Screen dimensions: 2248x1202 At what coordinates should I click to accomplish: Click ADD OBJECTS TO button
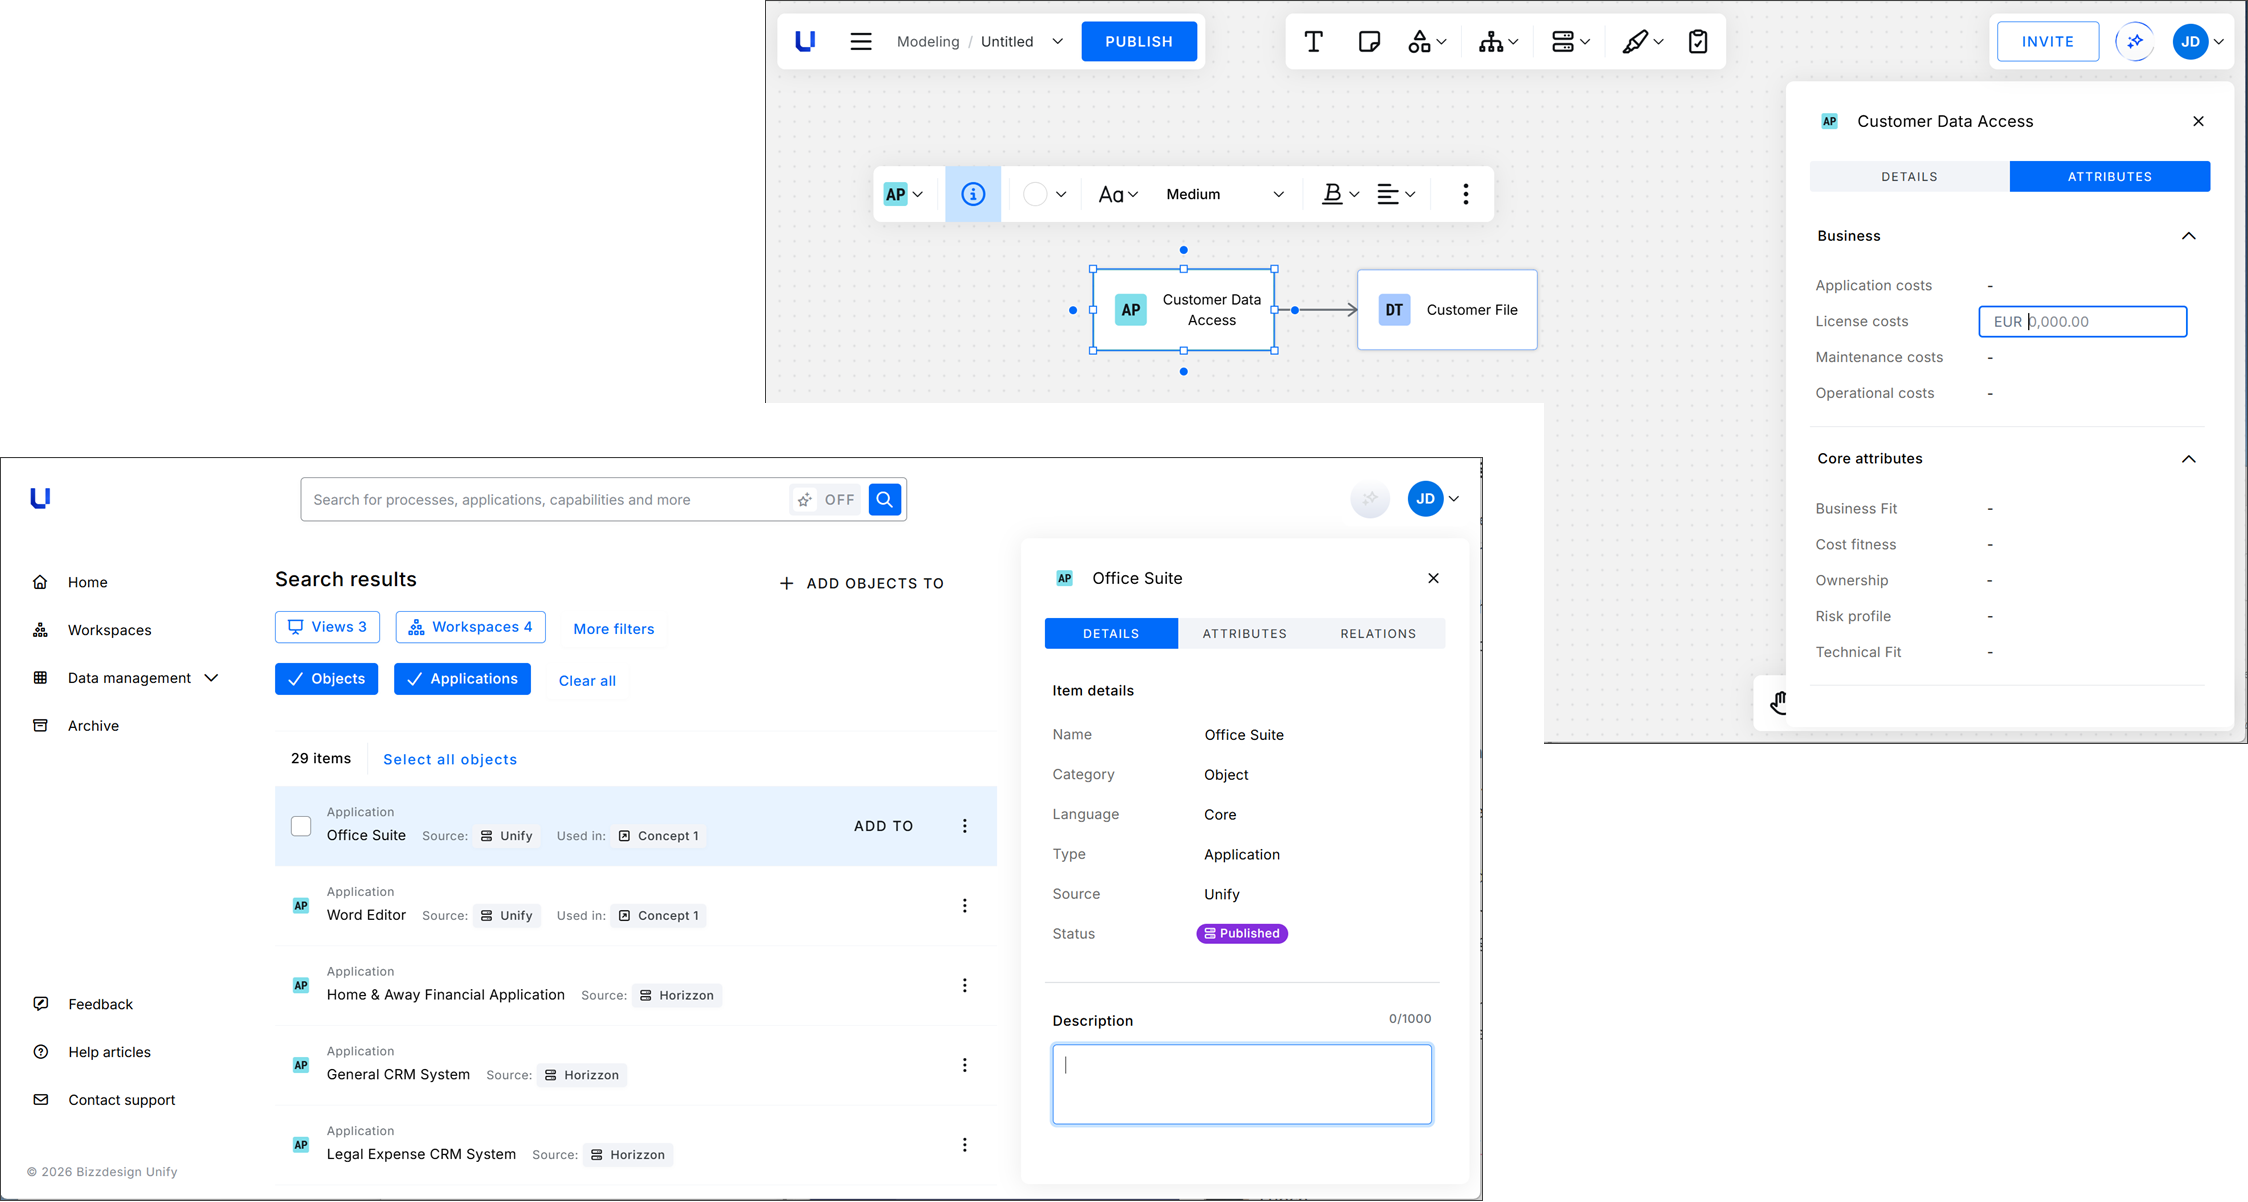pos(861,583)
